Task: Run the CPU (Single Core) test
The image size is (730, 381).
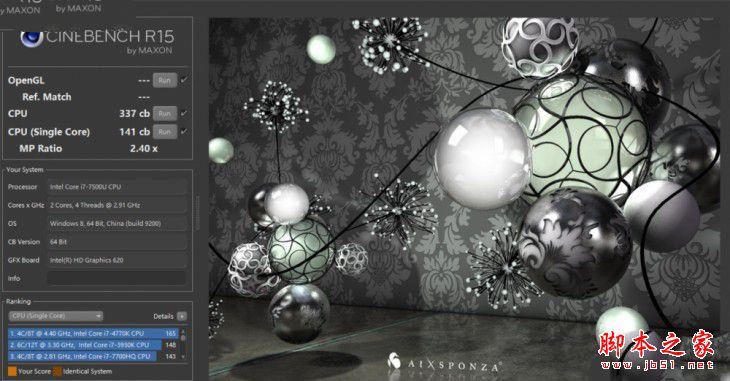Action: (165, 131)
